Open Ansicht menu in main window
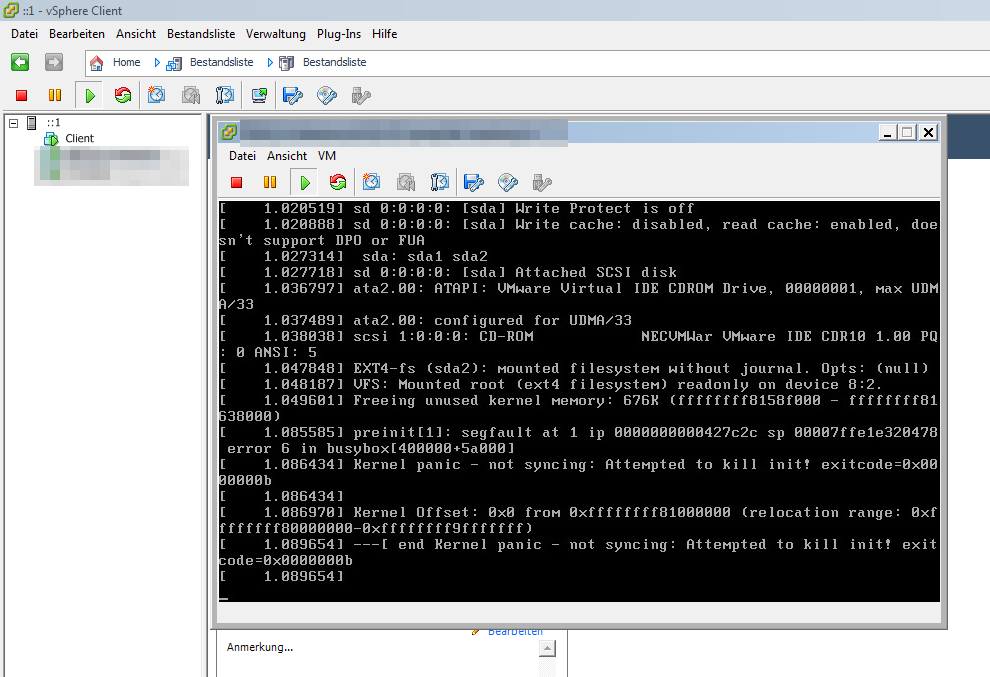Image resolution: width=990 pixels, height=677 pixels. coord(136,34)
